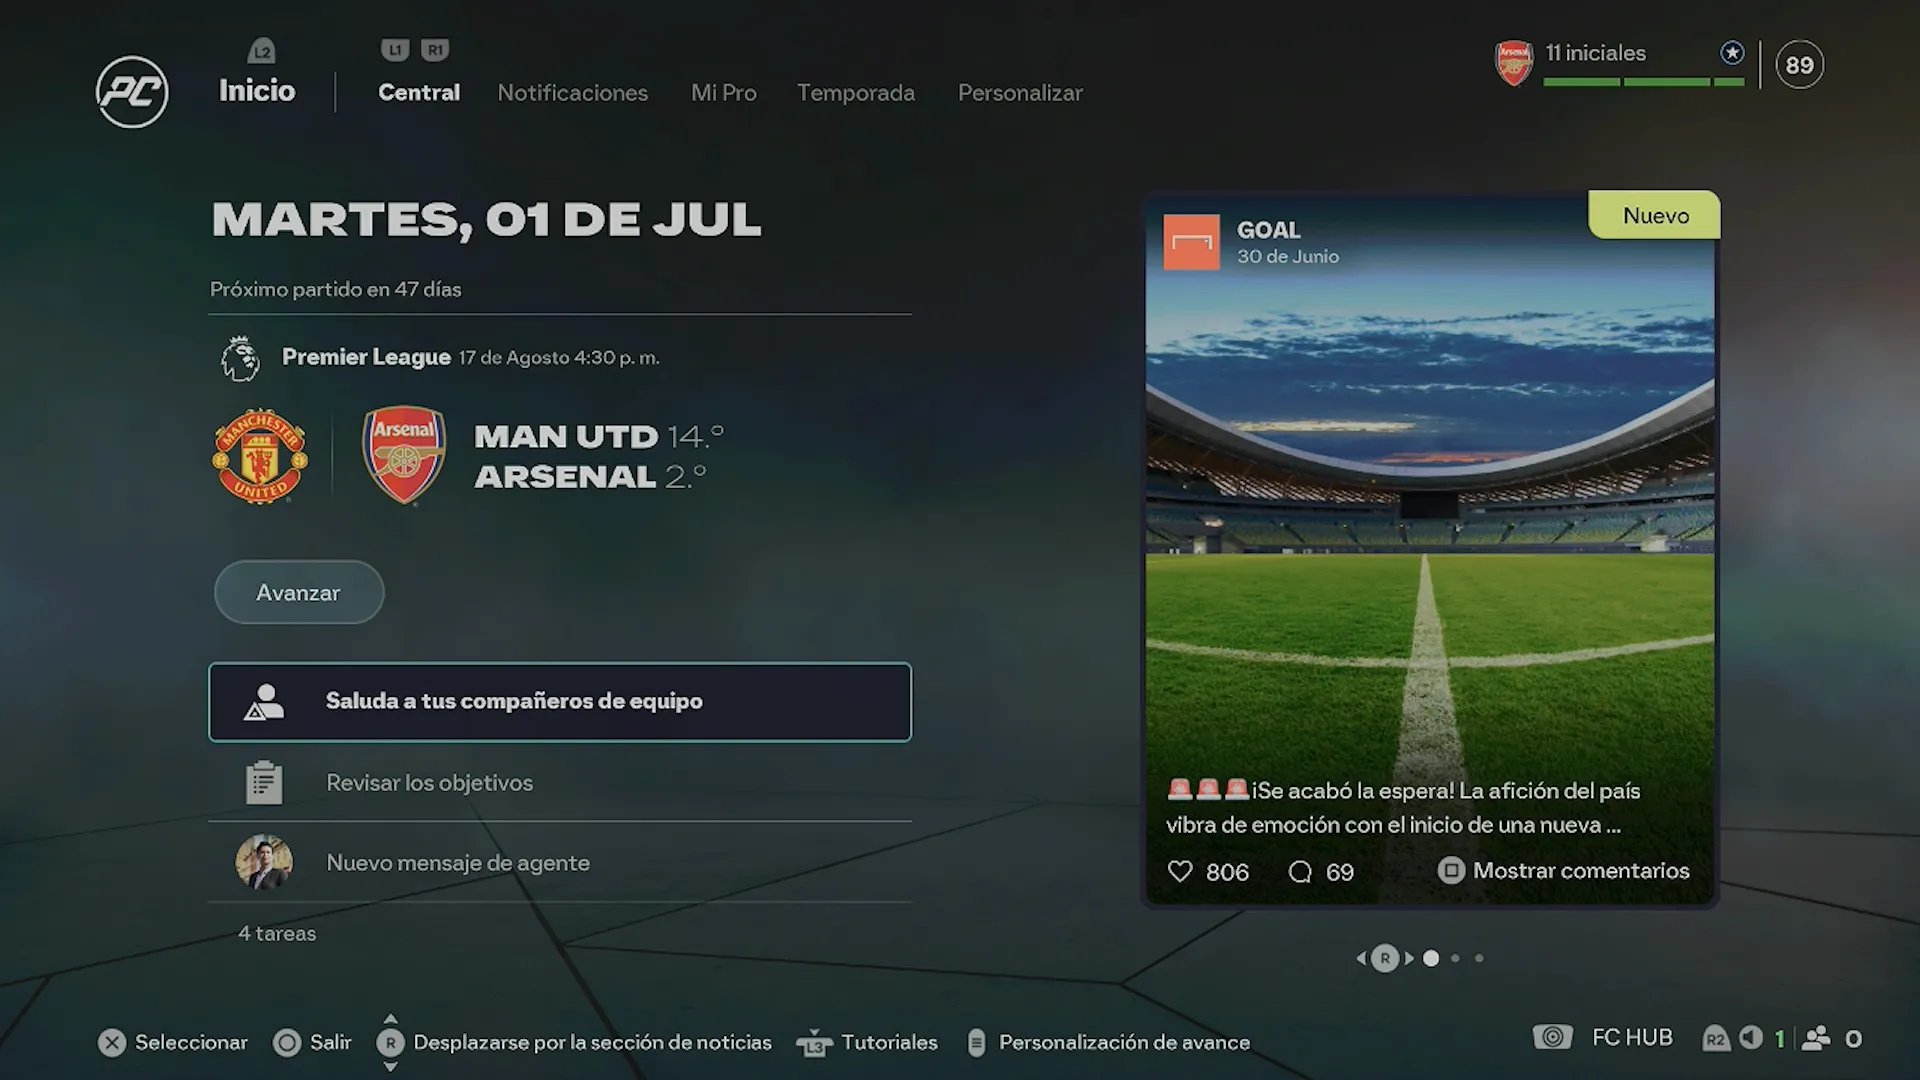Click the agent avatar thumbnail

264,862
